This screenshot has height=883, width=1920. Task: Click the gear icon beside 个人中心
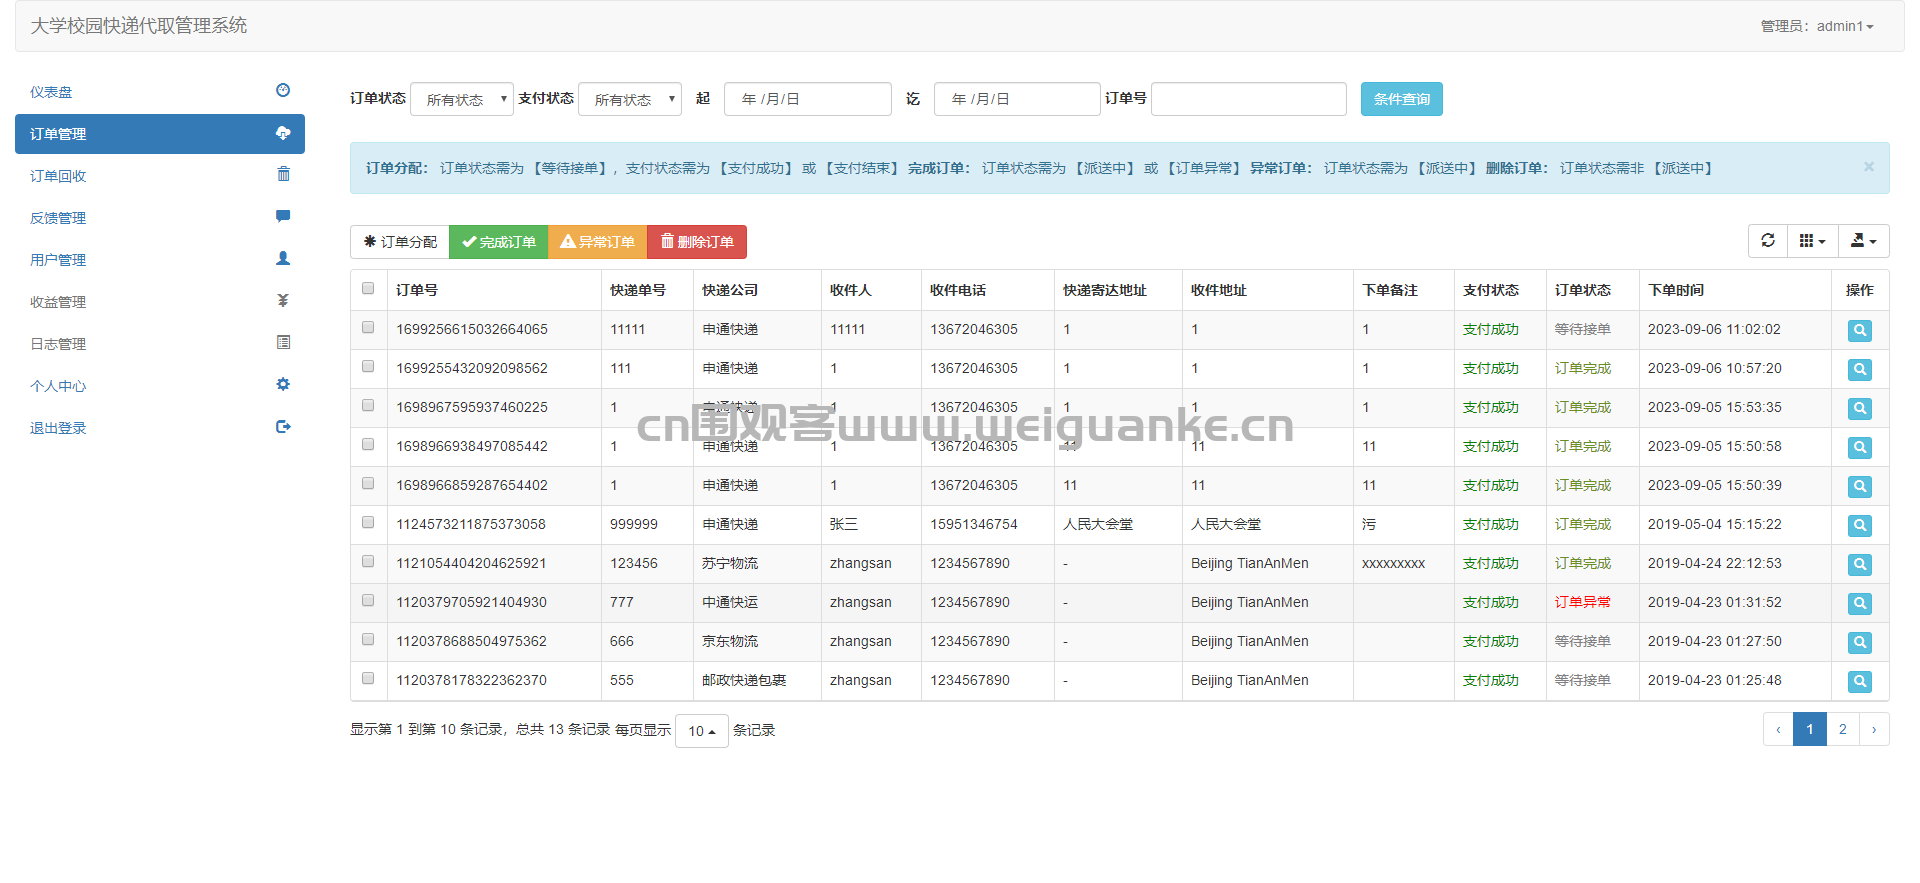tap(283, 385)
